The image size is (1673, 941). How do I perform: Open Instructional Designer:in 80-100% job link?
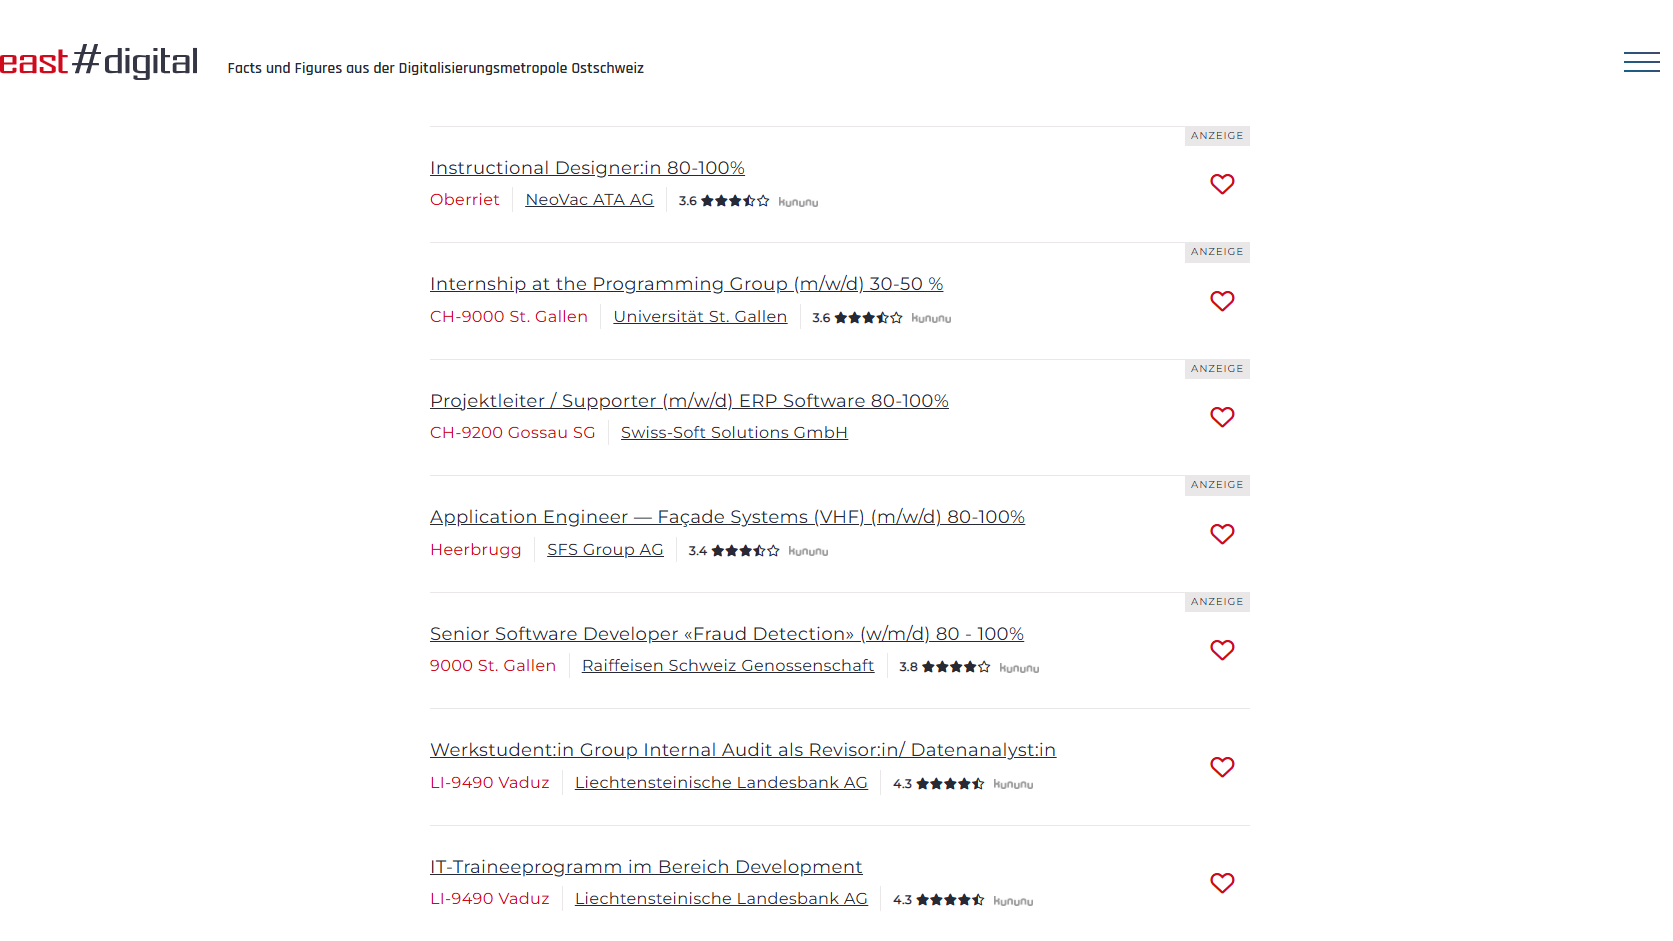pos(587,168)
